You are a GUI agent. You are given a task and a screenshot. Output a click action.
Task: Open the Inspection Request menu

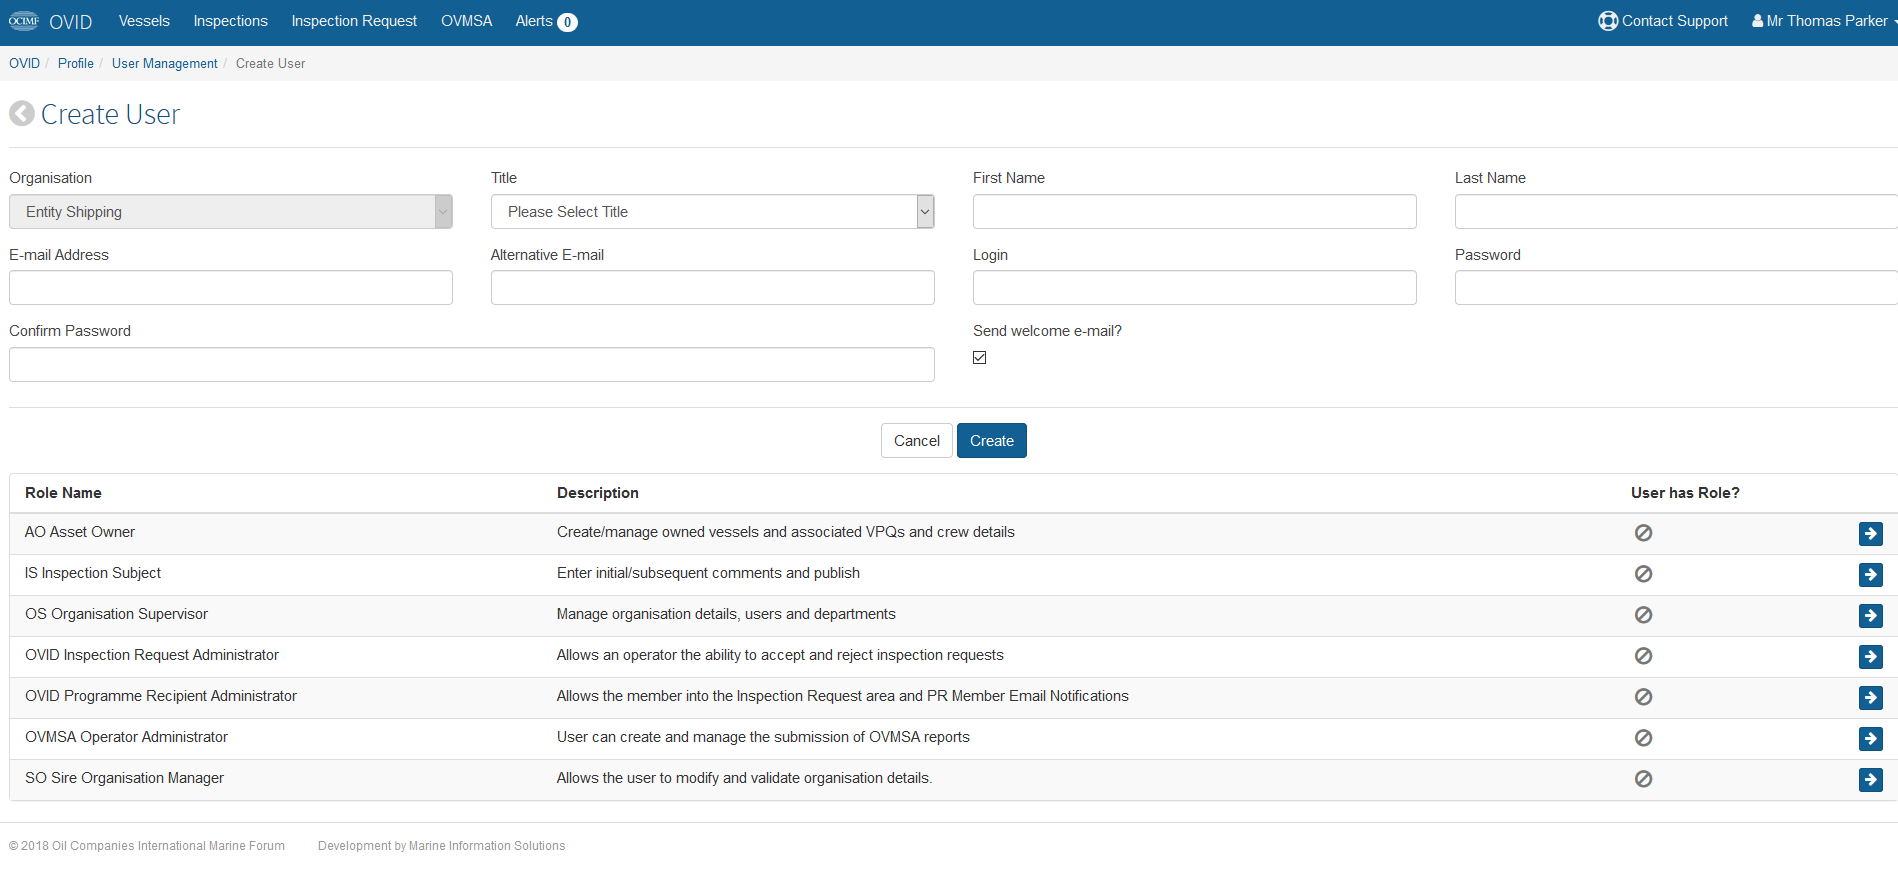pos(354,21)
